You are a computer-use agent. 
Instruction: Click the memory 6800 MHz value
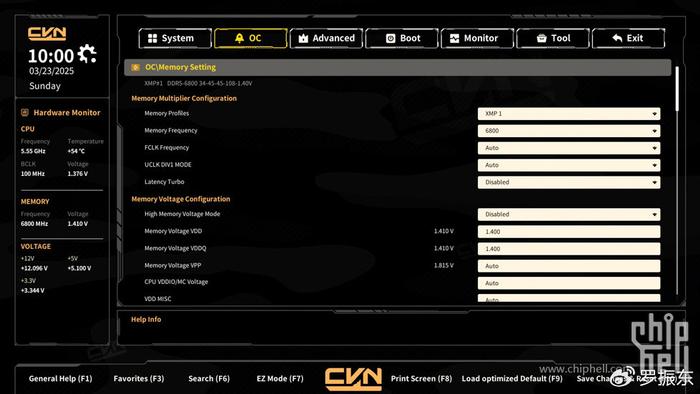point(34,224)
